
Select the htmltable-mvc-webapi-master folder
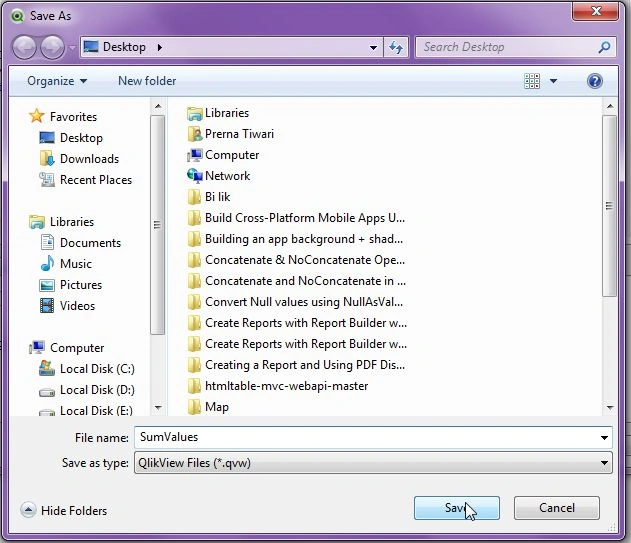pyautogui.click(x=278, y=386)
